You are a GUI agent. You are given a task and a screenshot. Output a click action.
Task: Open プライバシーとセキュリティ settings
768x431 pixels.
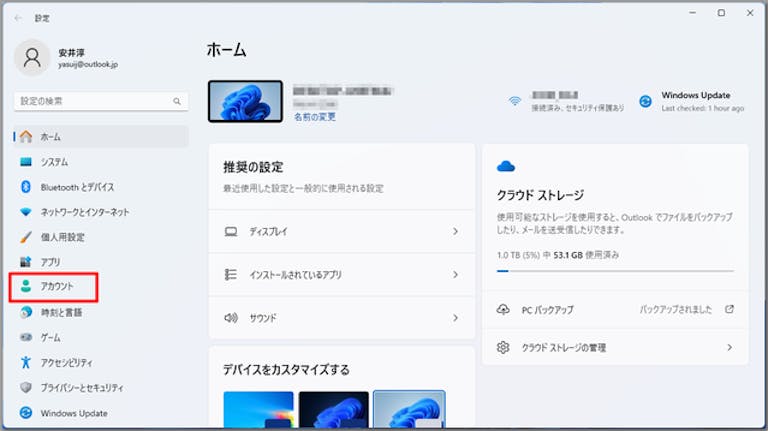pos(101,387)
